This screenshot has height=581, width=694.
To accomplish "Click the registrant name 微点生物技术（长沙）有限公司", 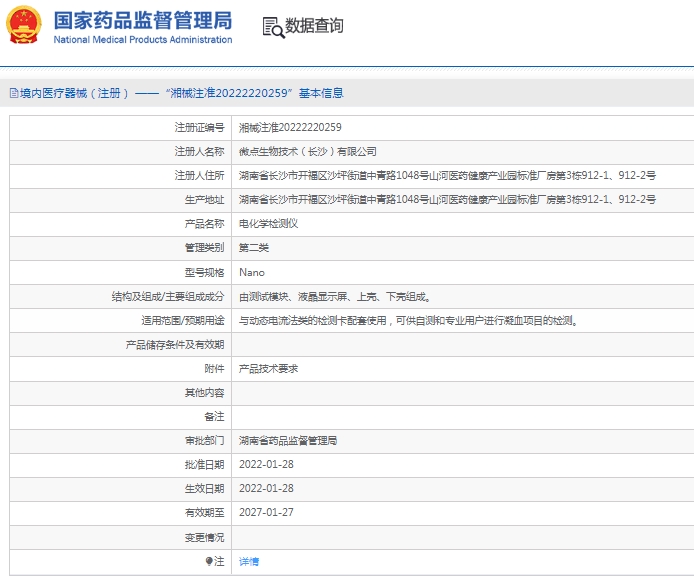I will [308, 152].
